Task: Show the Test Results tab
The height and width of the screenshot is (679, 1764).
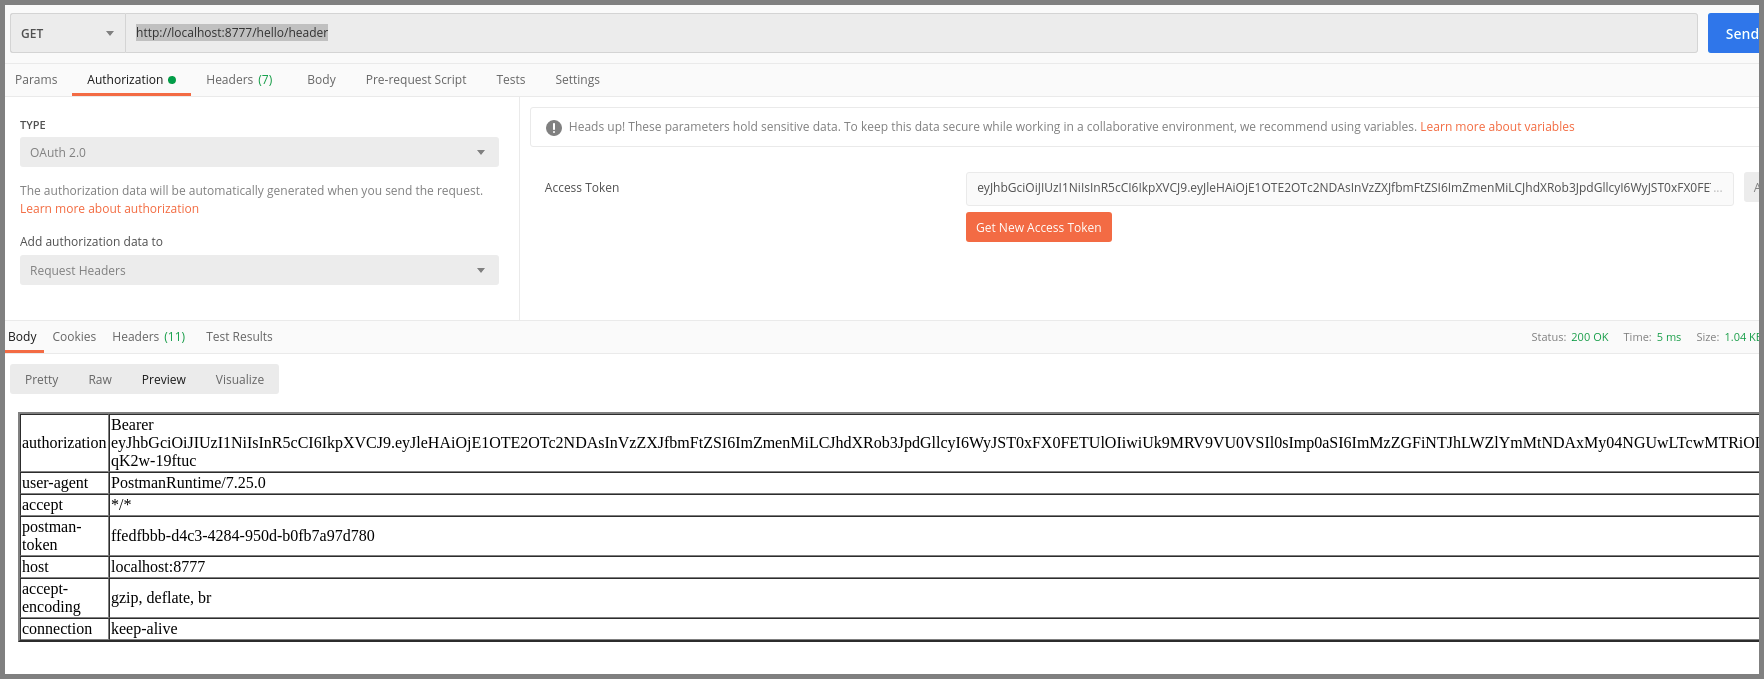Action: tap(239, 337)
